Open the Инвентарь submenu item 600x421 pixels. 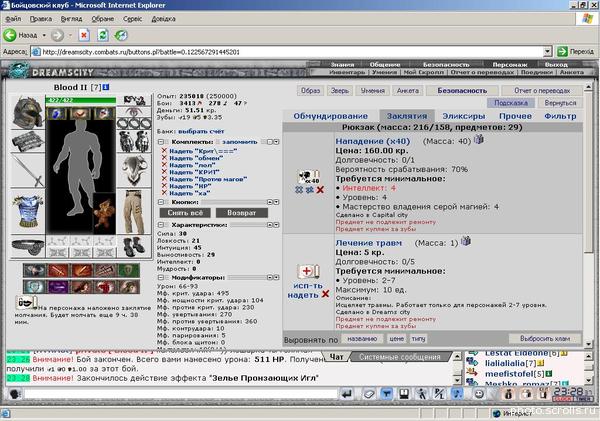pos(347,72)
